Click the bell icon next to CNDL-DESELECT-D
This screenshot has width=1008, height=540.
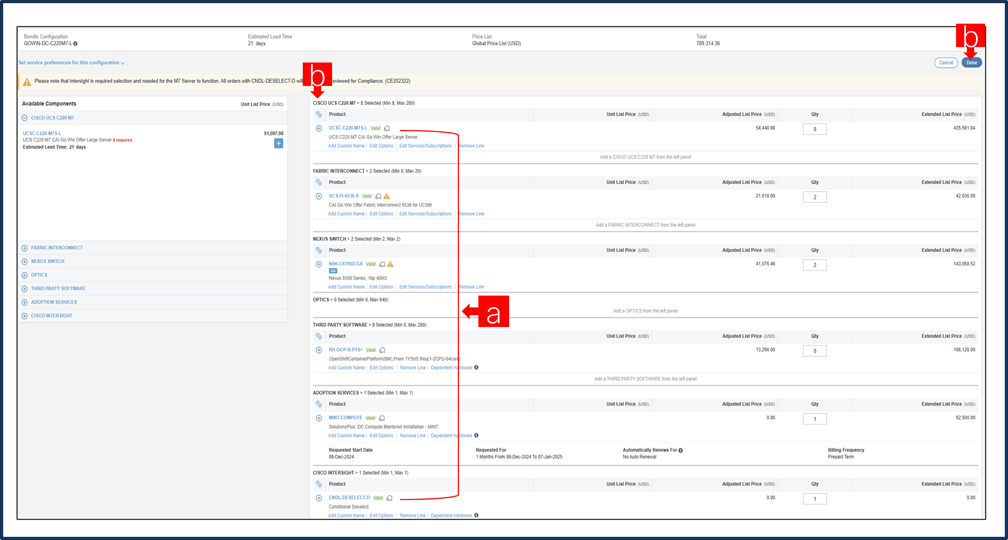coord(390,498)
